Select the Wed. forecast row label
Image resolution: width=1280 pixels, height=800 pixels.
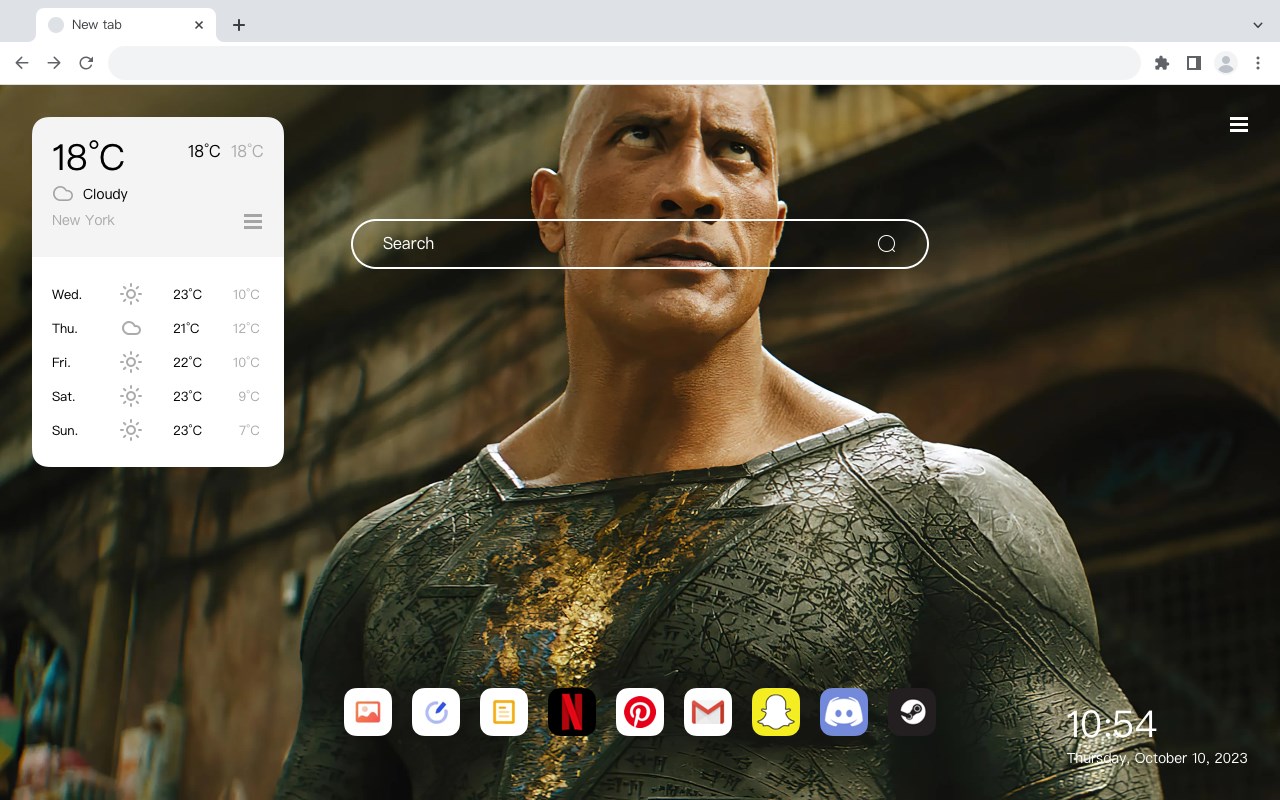[67, 295]
